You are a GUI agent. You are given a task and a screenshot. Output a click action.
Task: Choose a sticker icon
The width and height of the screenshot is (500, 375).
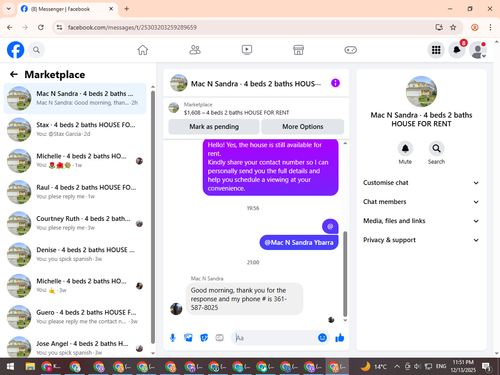tap(204, 338)
